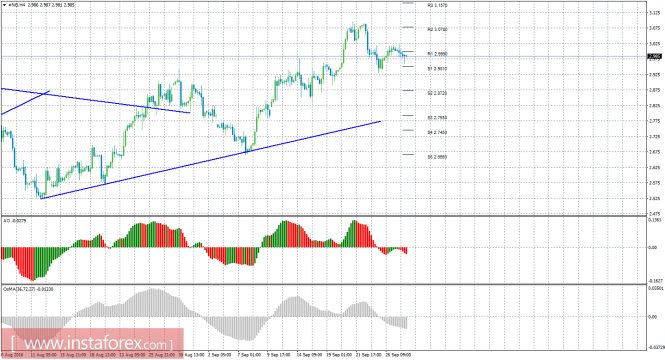Click the 7 Sep 01:00 time axis marker
Image resolution: width=665 pixels, height=360 pixels.
pos(249,354)
